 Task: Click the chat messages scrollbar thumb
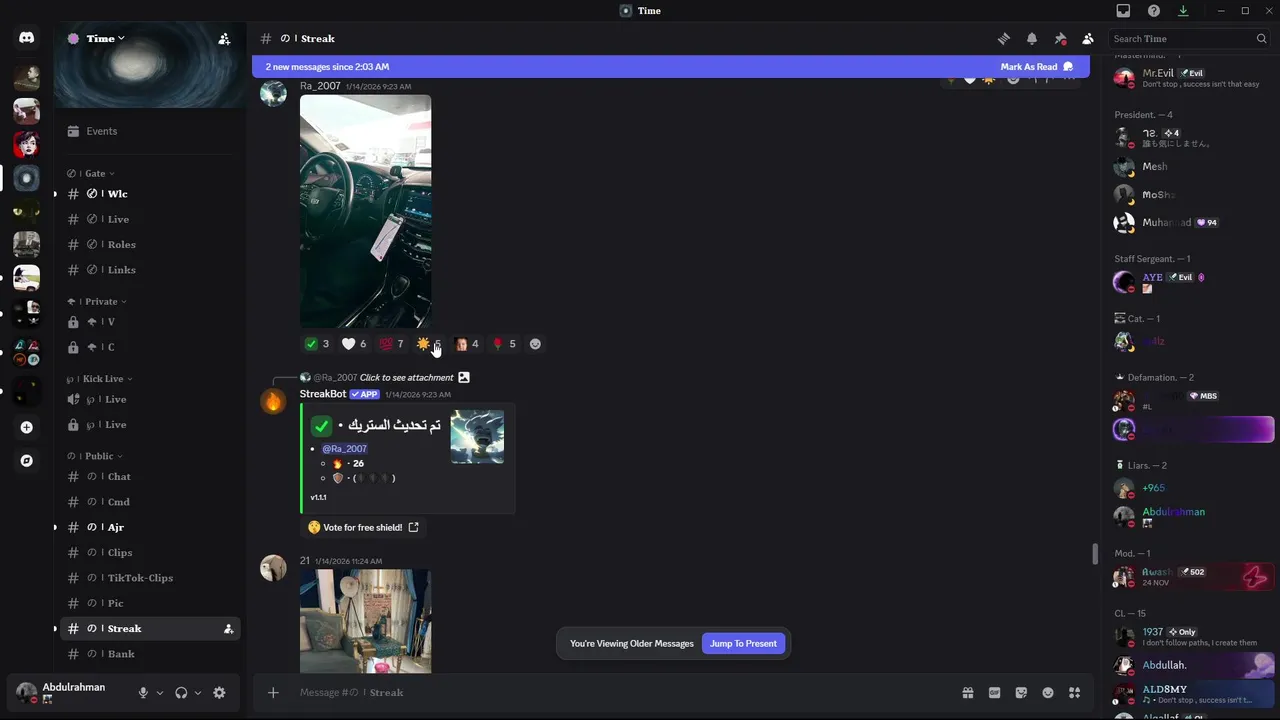pyautogui.click(x=1095, y=554)
